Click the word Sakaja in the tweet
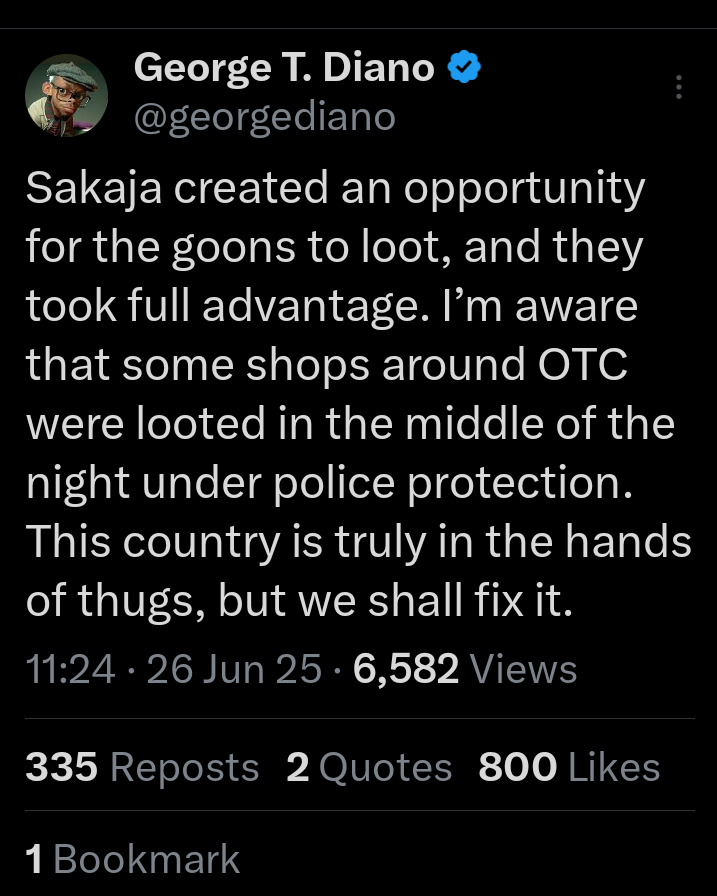The width and height of the screenshot is (717, 896). [x=89, y=189]
